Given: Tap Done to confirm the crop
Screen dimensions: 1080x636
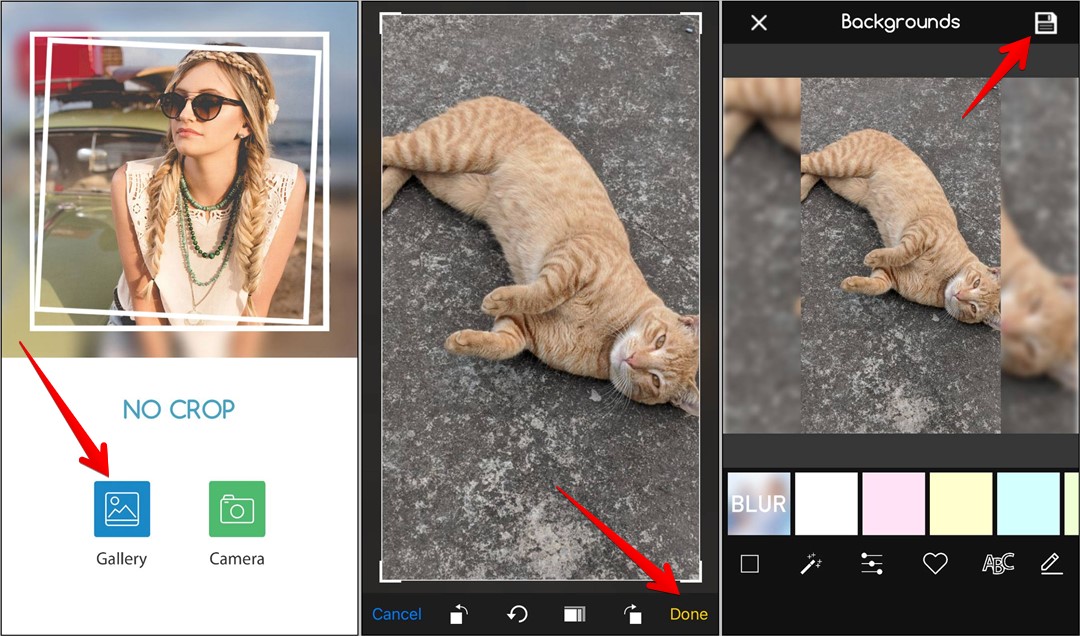Looking at the screenshot, I should (x=688, y=614).
